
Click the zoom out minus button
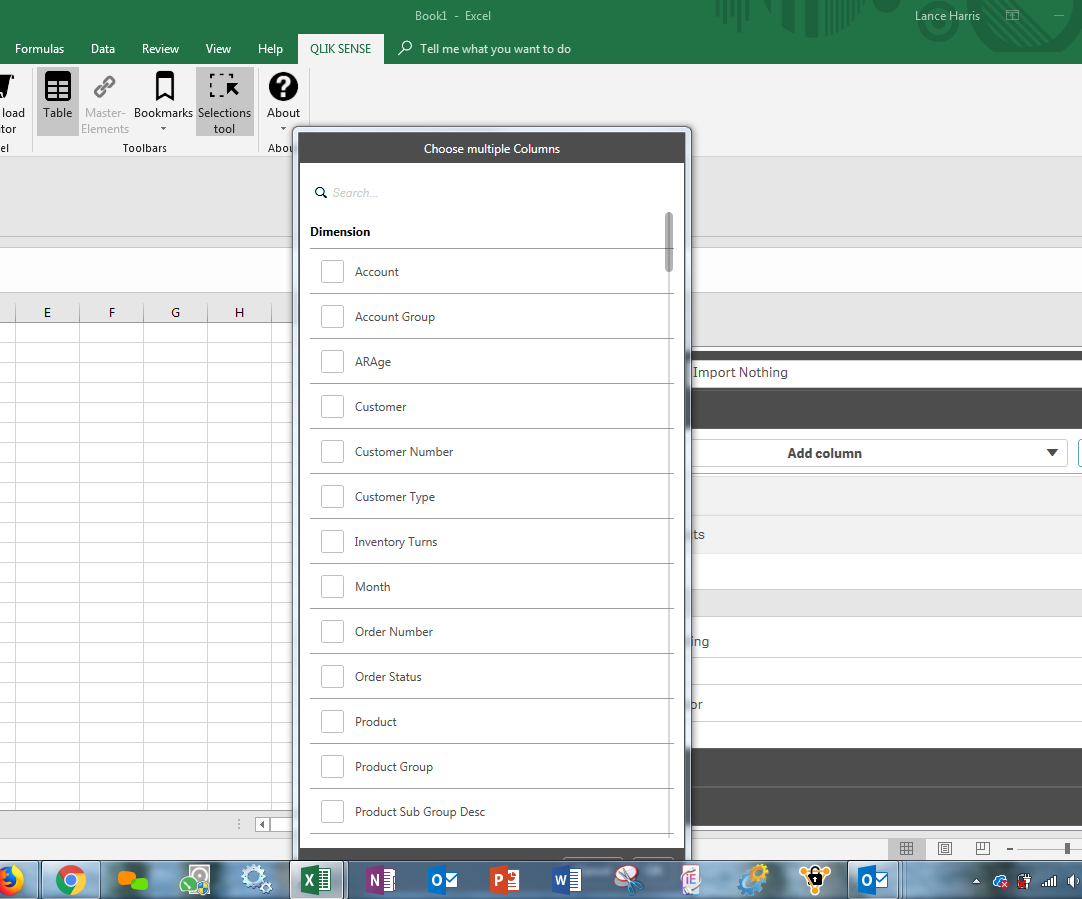tap(1010, 849)
